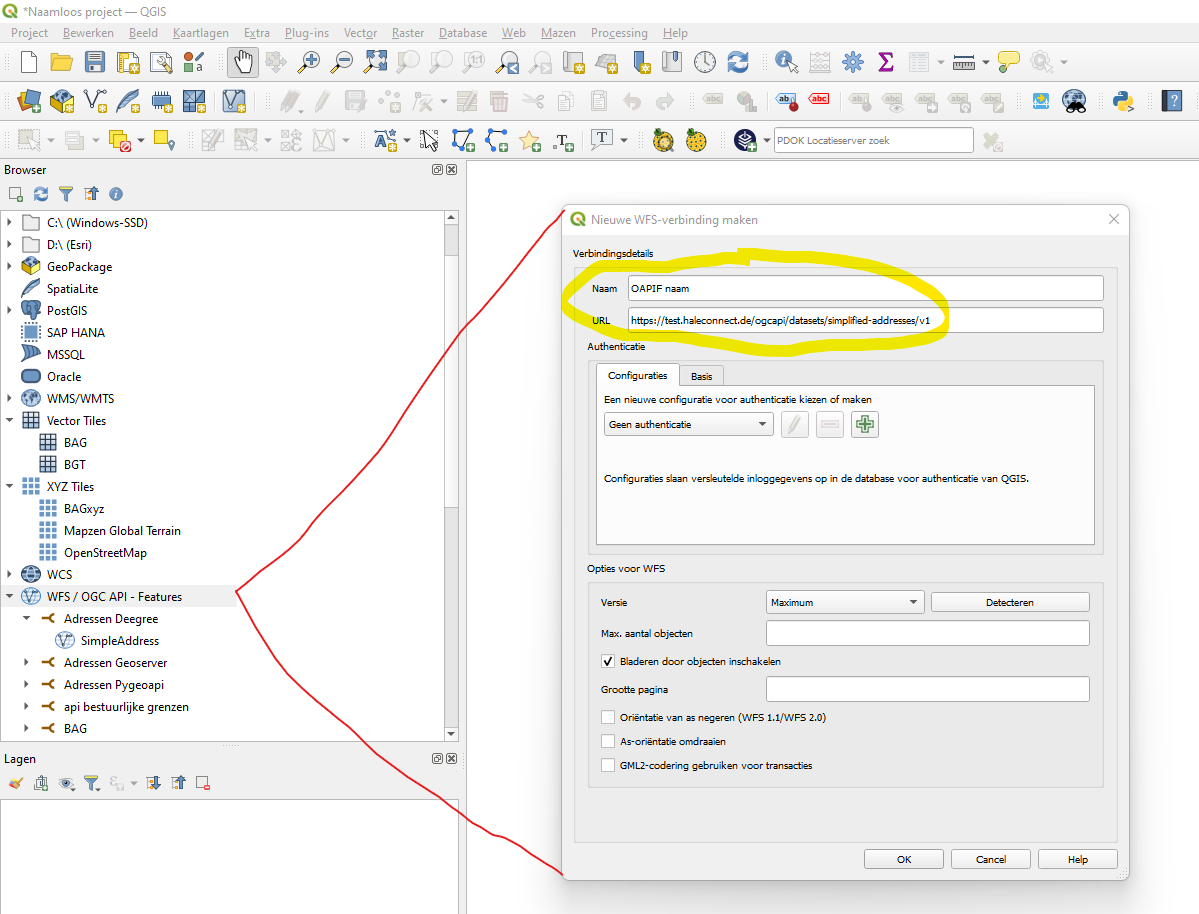Open the Geen authenticatie combo box

click(x=689, y=425)
